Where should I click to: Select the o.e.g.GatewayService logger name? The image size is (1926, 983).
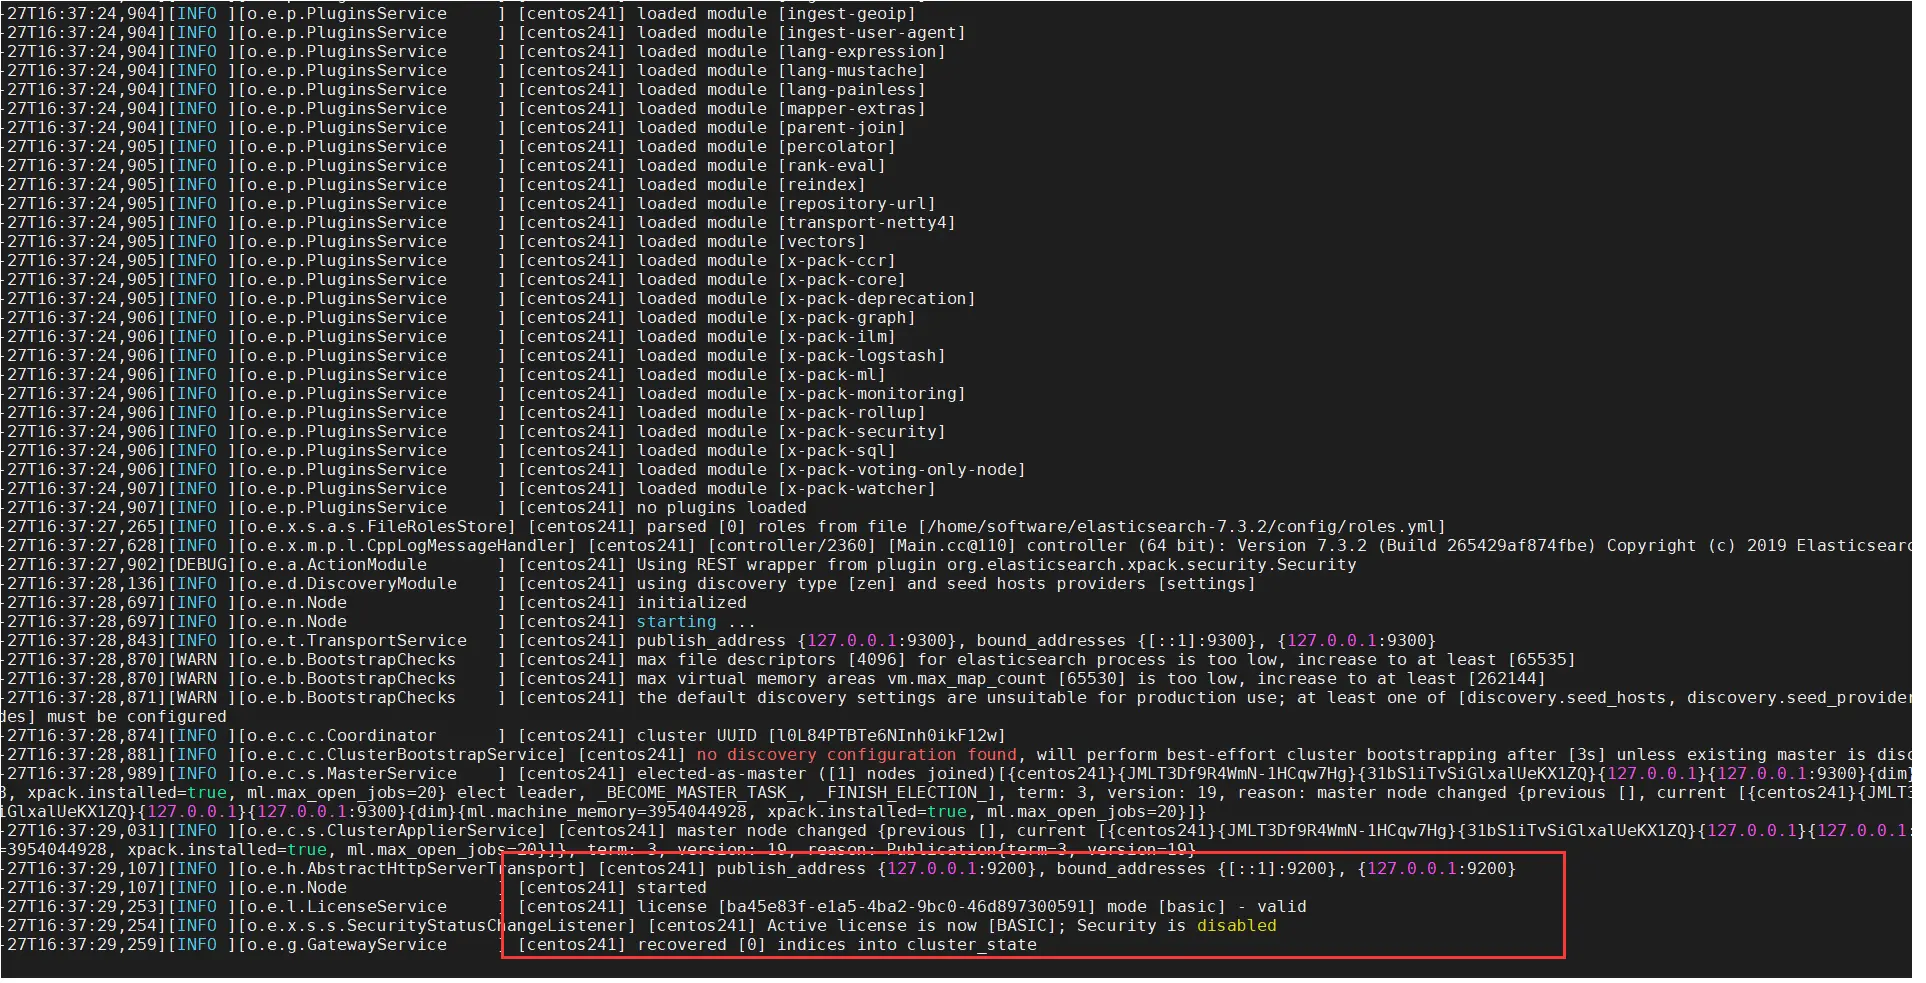click(x=347, y=945)
